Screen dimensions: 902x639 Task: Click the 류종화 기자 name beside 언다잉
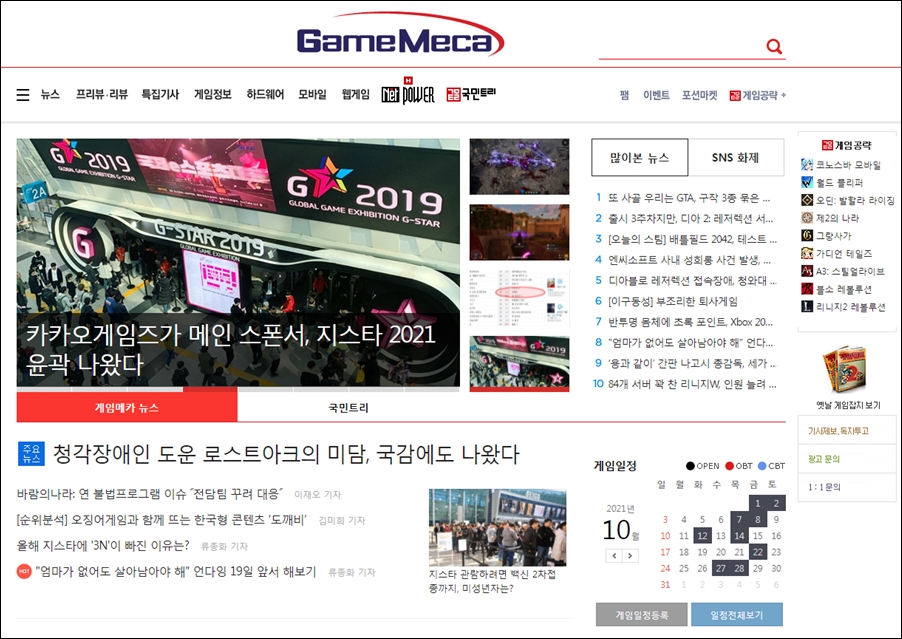[x=351, y=572]
